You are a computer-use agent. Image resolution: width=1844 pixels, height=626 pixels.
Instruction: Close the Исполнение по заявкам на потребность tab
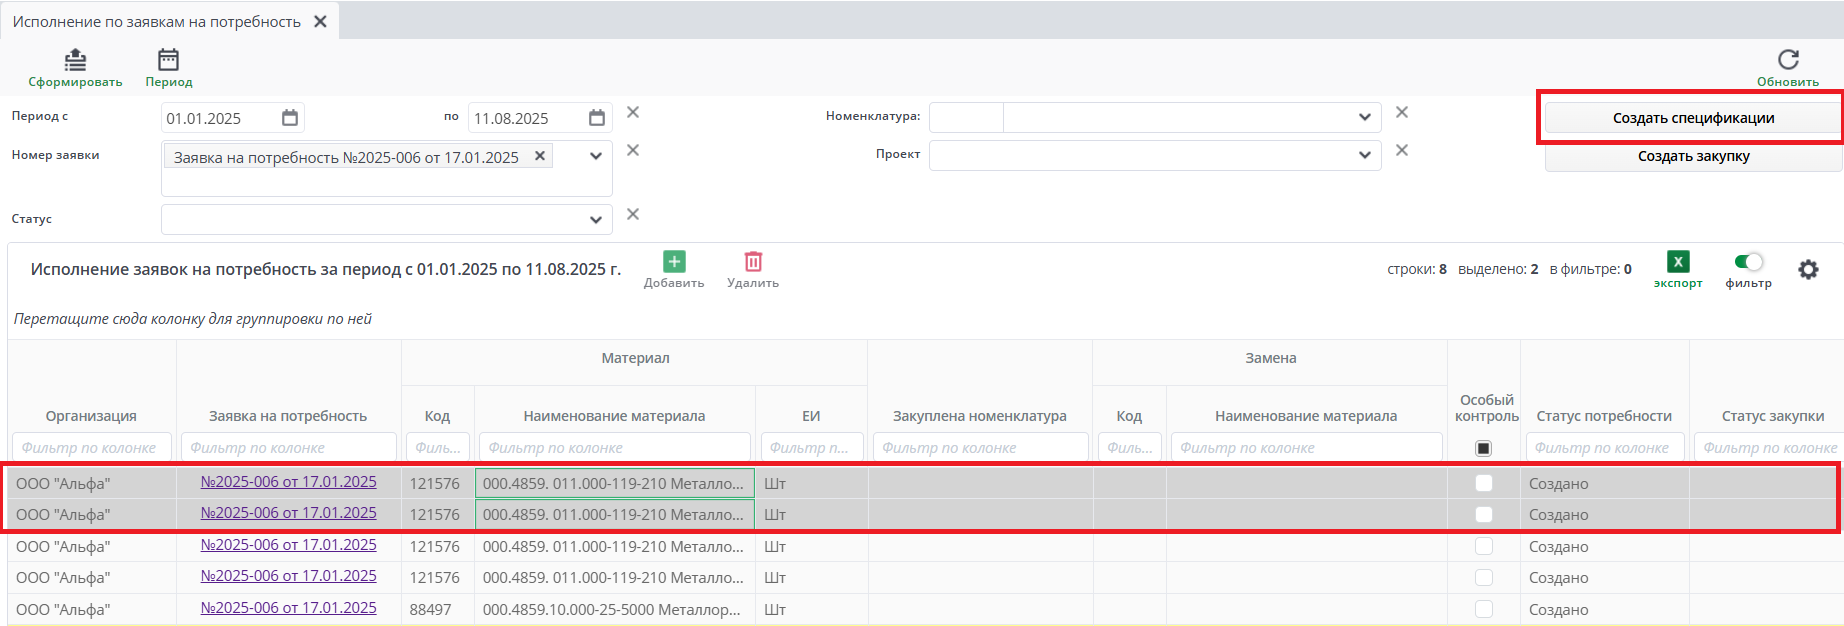320,22
